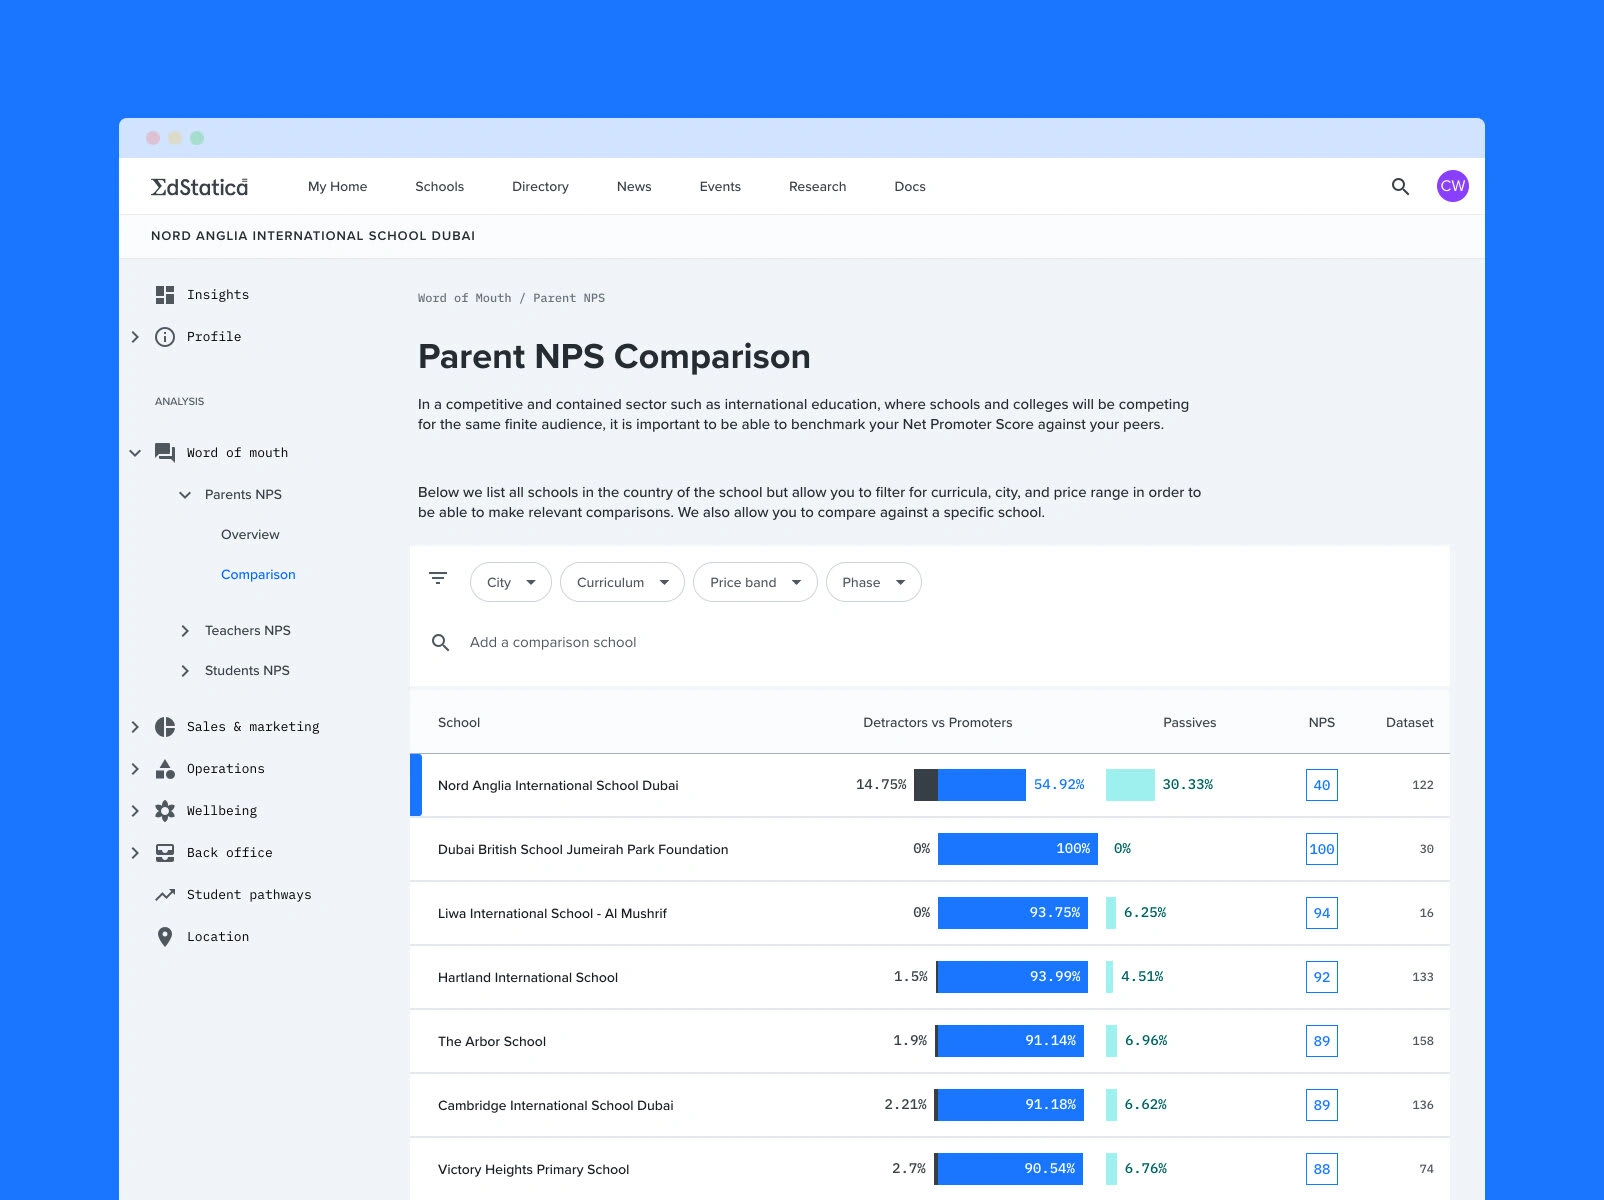Open Location in the sidebar
1604x1200 pixels.
tap(218, 937)
